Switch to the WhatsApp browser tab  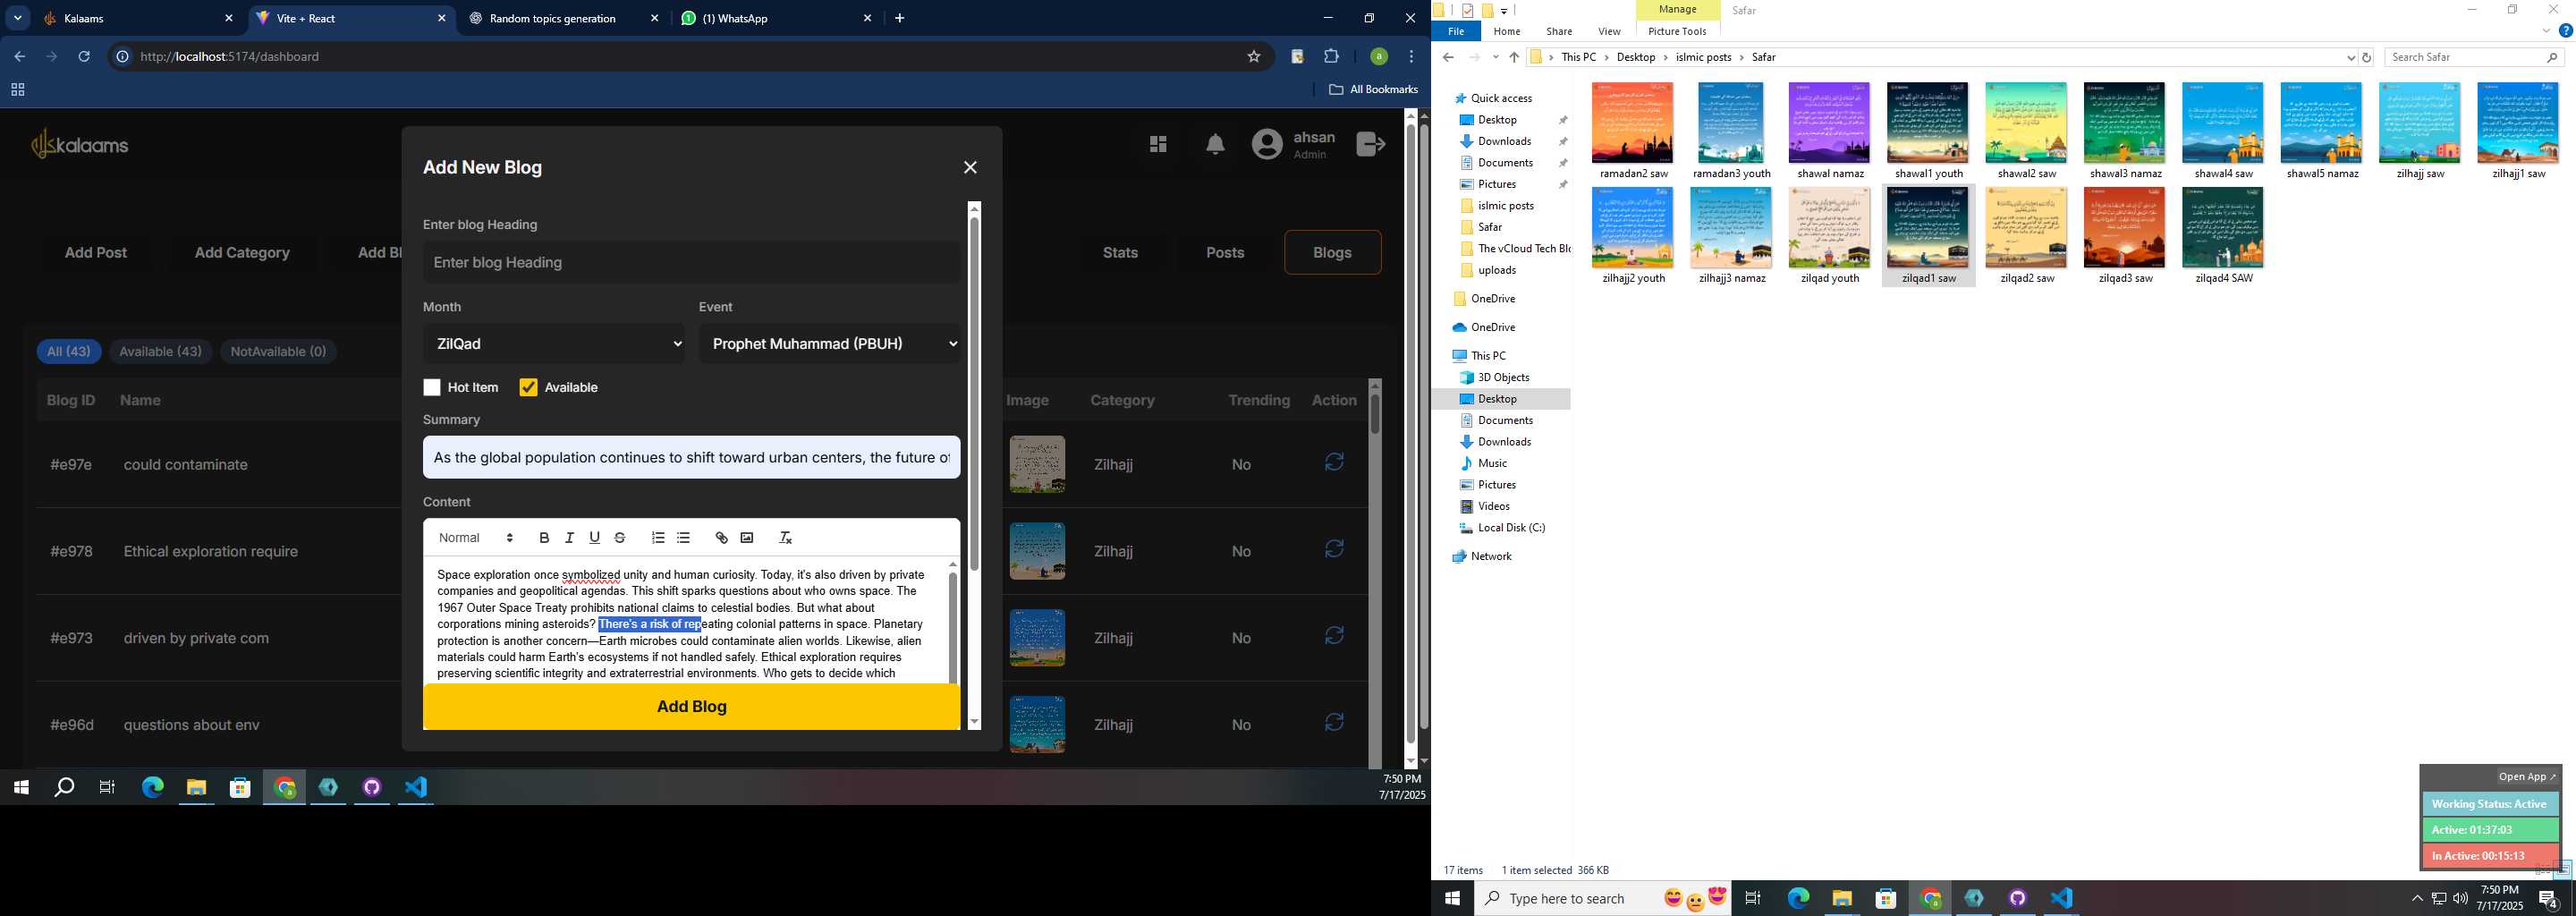click(776, 18)
